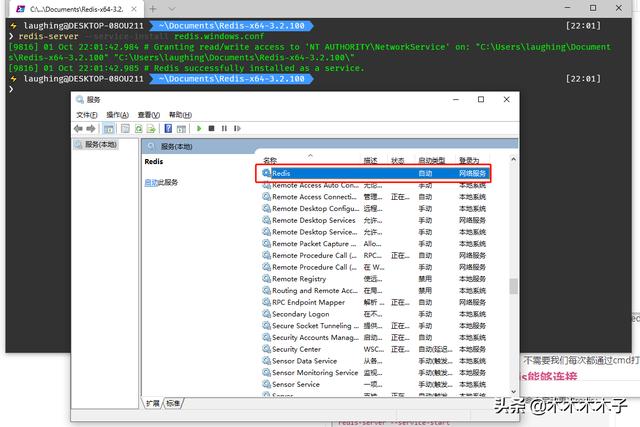Close the terminal tab Redis-x64-3.2
Image resolution: width=640 pixels, height=427 pixels.
click(x=133, y=9)
